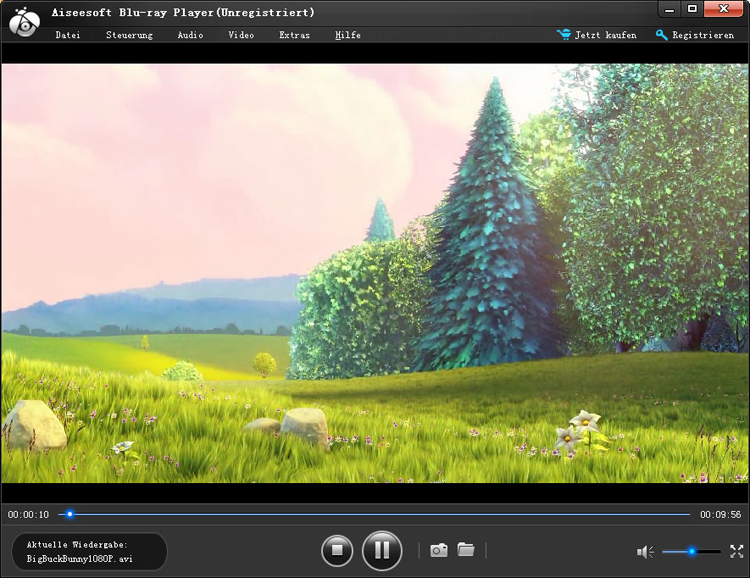Expand the Extras menu
750x578 pixels.
pos(294,35)
